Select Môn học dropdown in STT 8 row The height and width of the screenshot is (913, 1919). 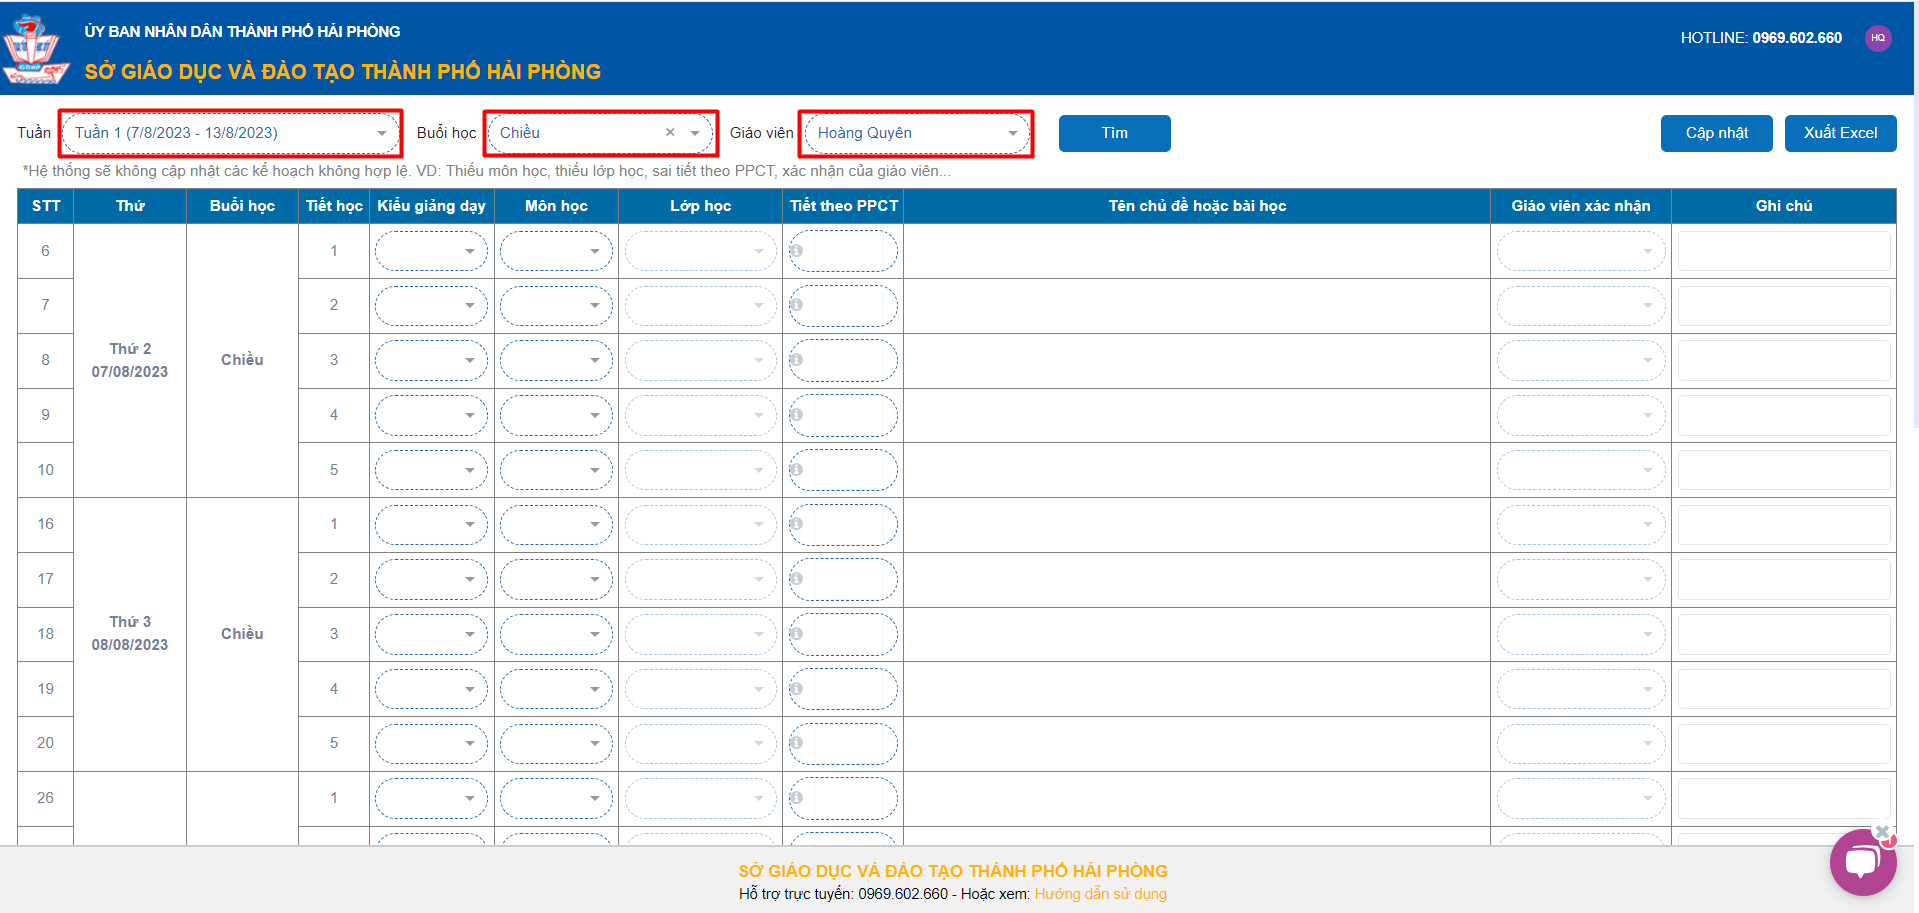point(556,360)
